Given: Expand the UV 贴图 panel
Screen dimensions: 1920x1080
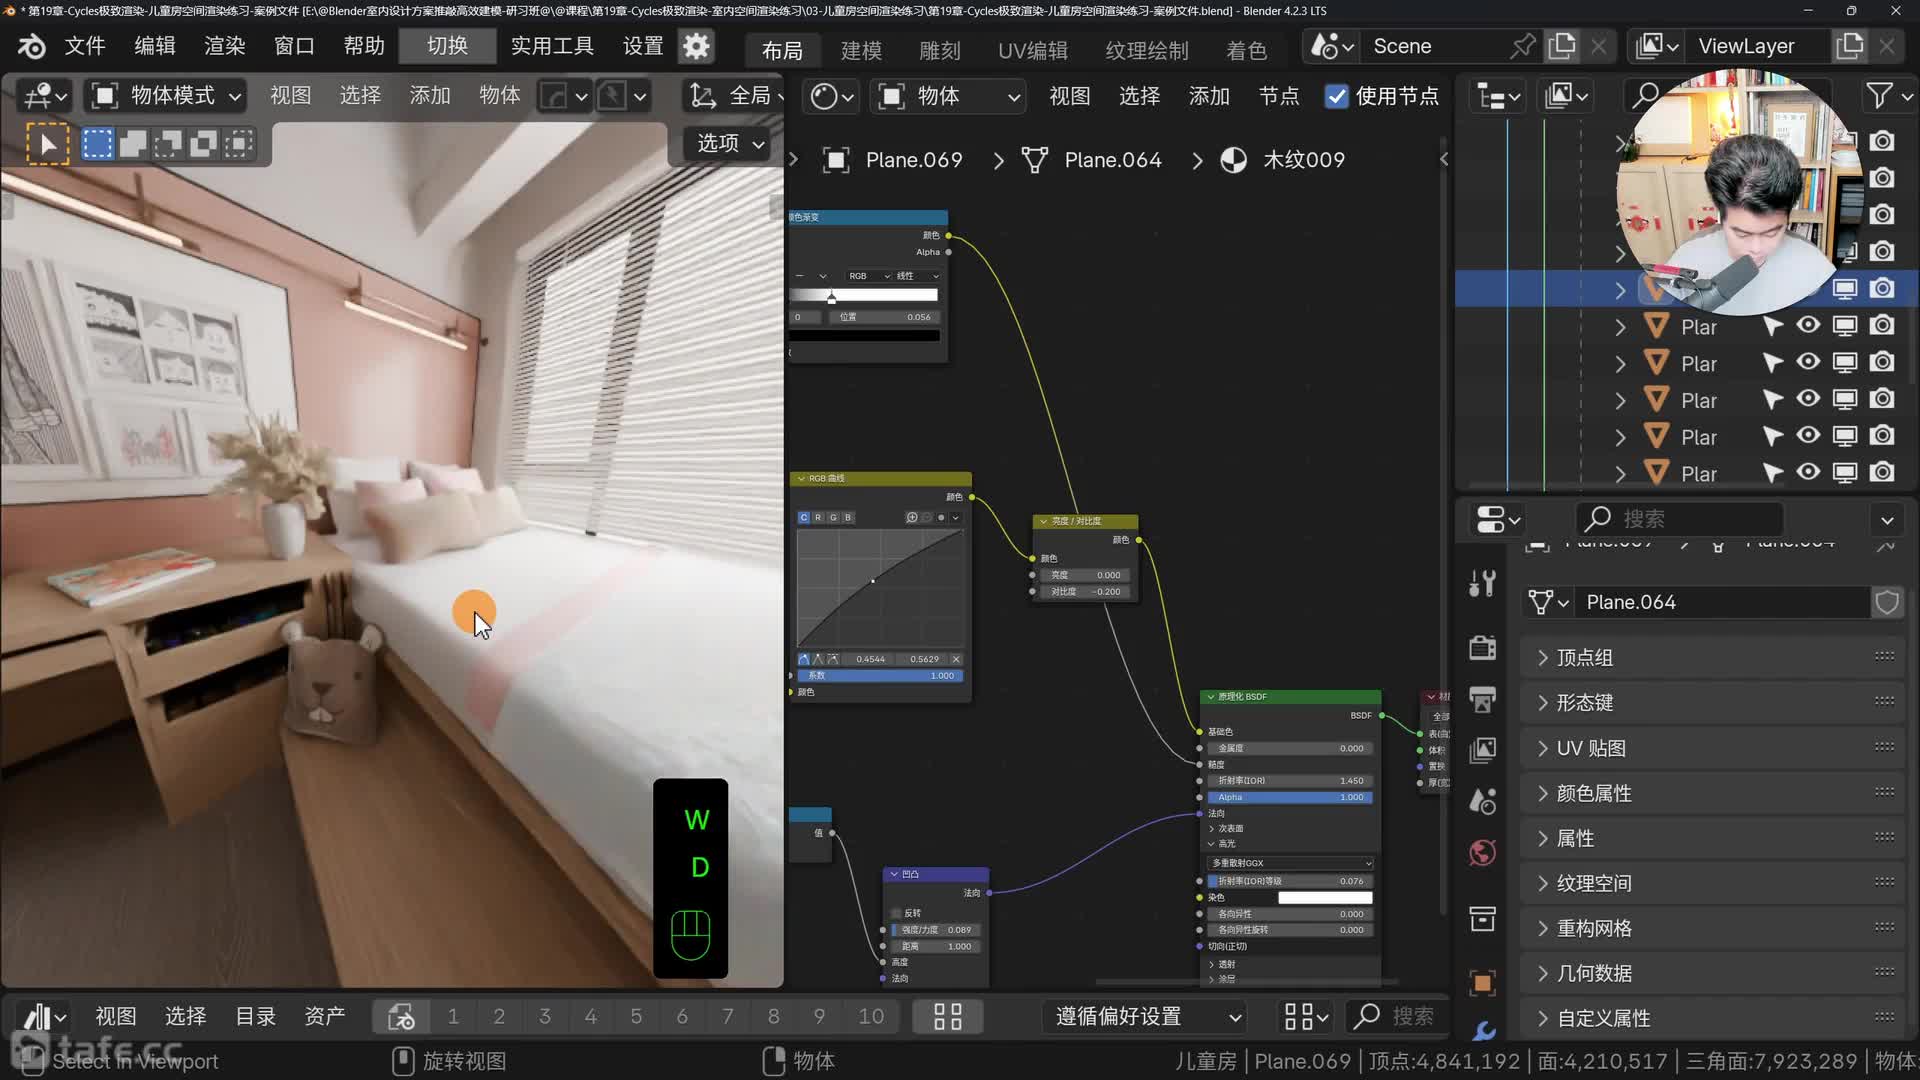Looking at the screenshot, I should tap(1590, 748).
